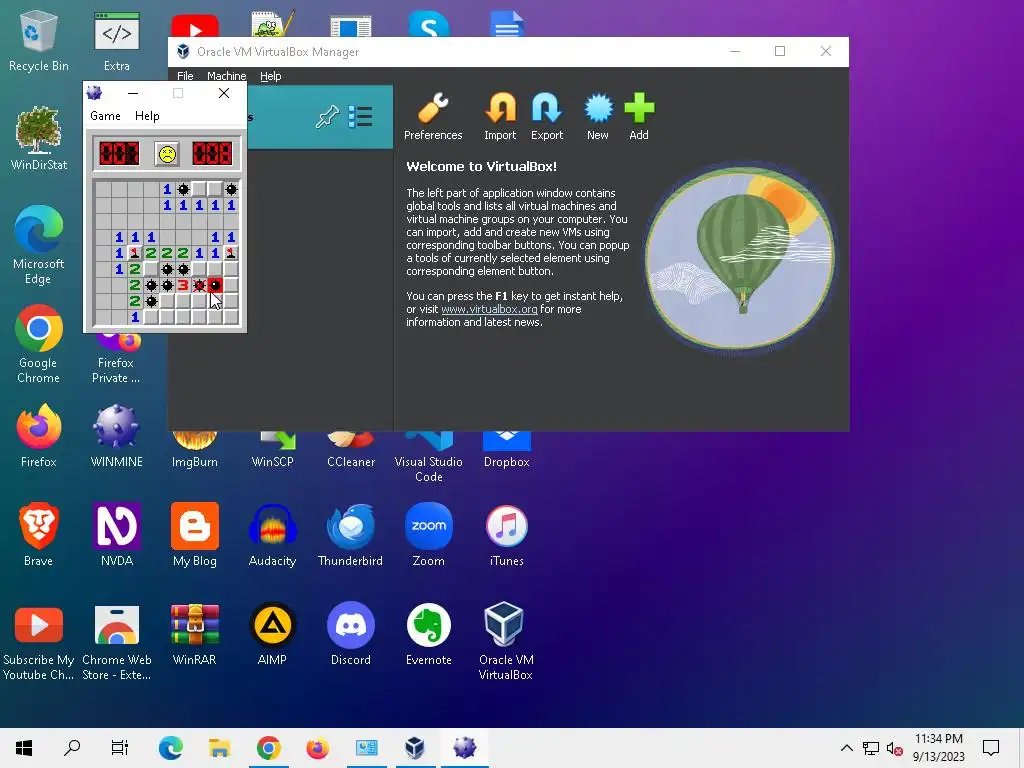Select the Zoom desktop icon
Screen dimensions: 1024x768
coord(428,535)
